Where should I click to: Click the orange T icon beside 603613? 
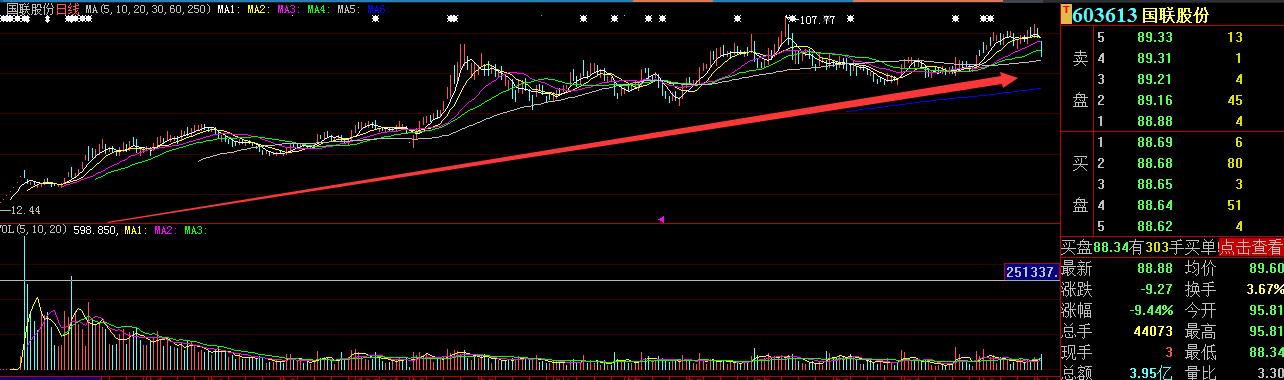coord(1066,15)
